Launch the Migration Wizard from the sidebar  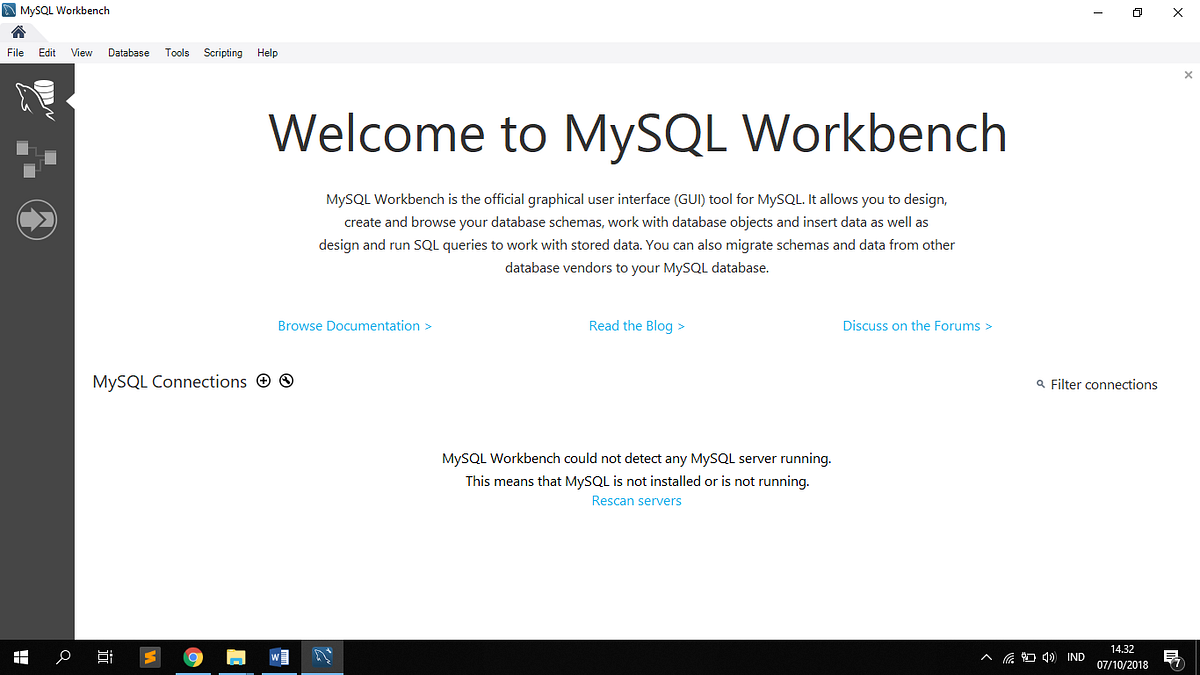click(x=36, y=219)
